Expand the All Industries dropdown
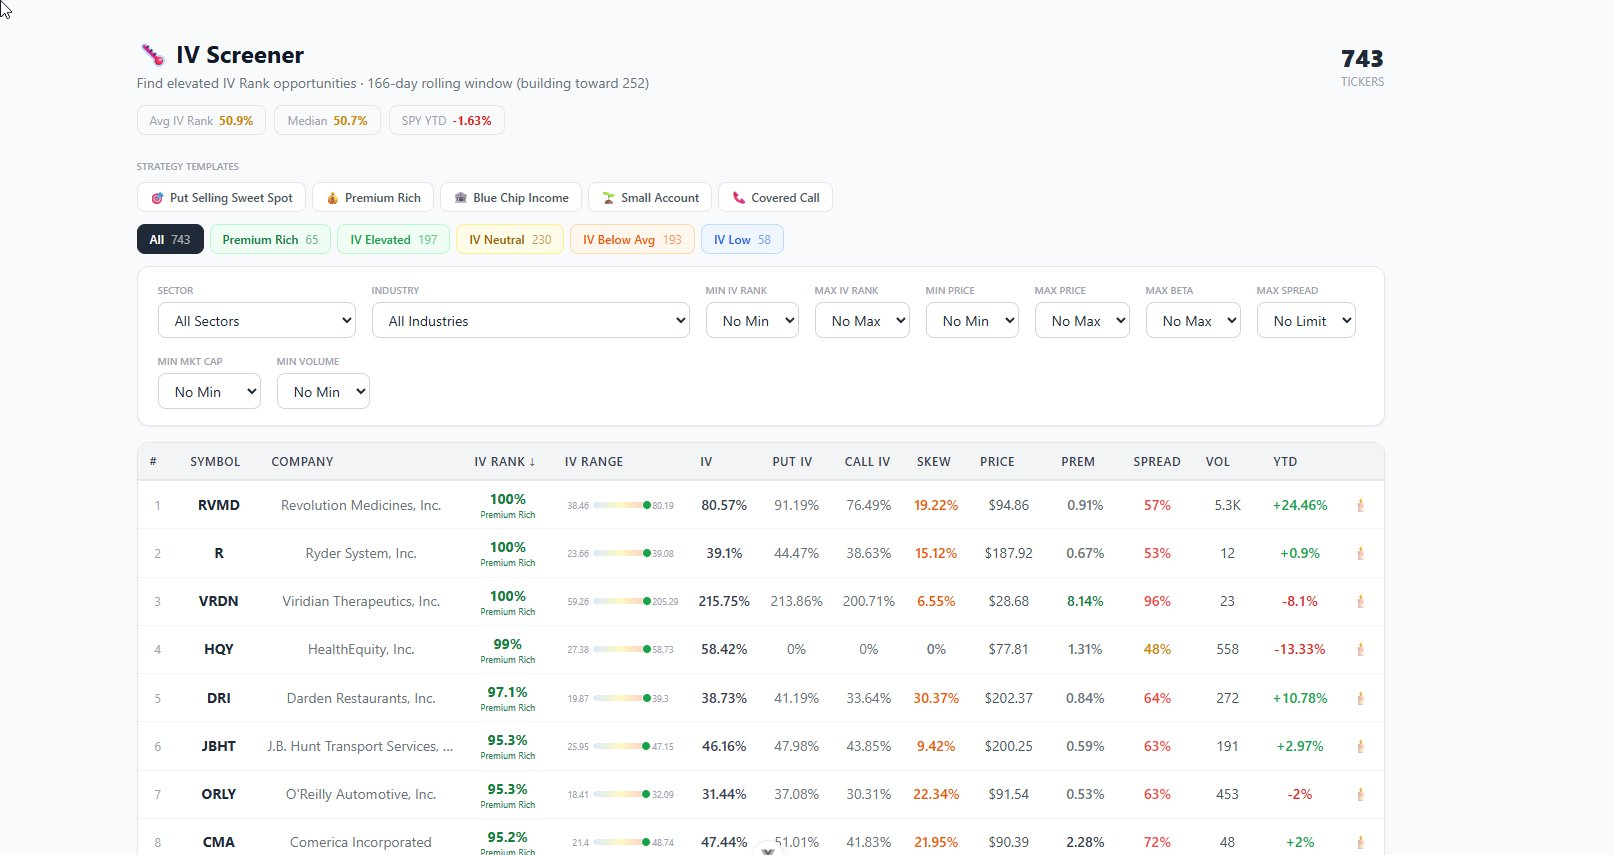1614x855 pixels. pos(531,320)
